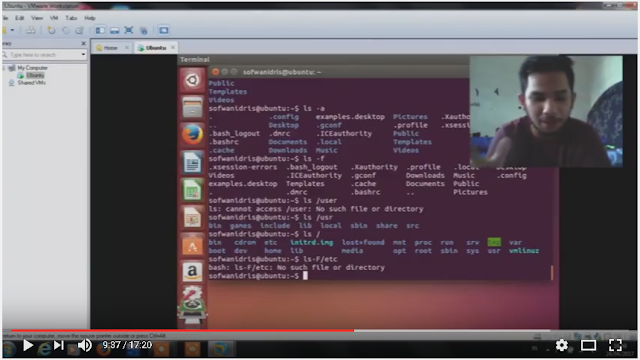Enter VMware full screen mode icon
Viewport: 640px width, 360px height.
[x=129, y=30]
